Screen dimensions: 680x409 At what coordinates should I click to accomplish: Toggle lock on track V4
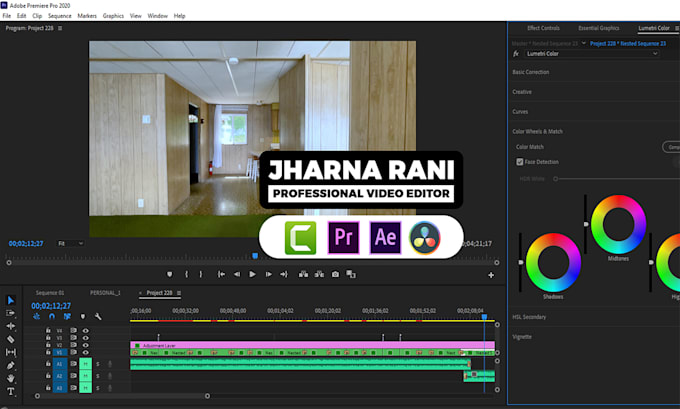[48, 330]
